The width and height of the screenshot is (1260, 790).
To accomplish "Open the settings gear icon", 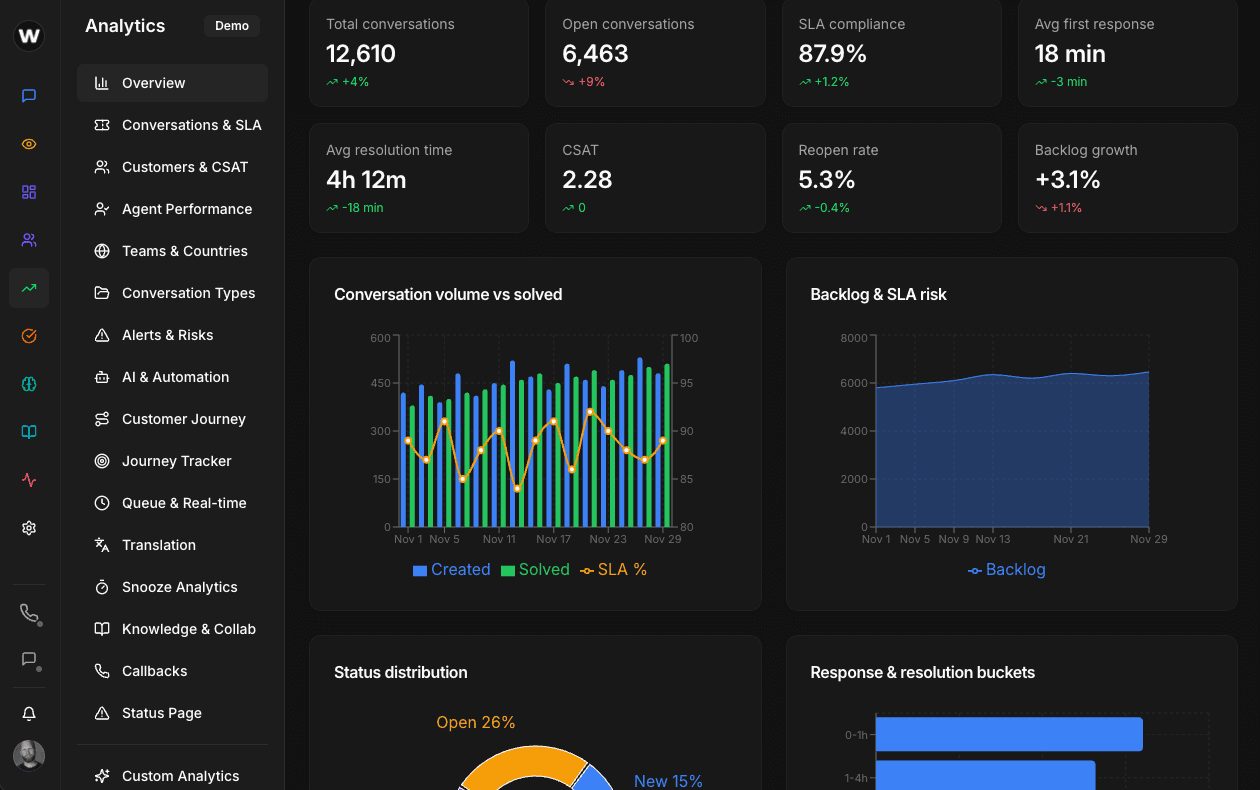I will coord(29,528).
